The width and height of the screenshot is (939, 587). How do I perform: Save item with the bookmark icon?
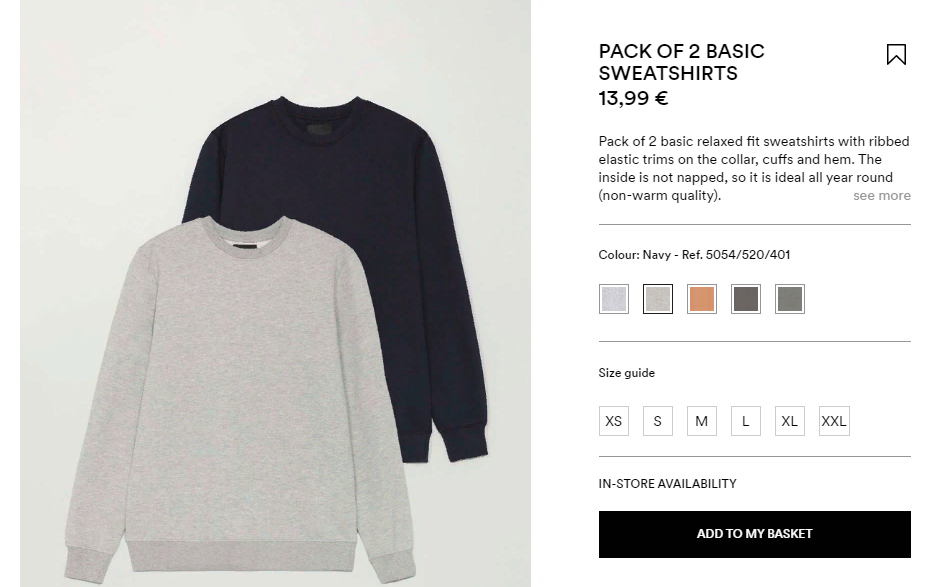(896, 55)
